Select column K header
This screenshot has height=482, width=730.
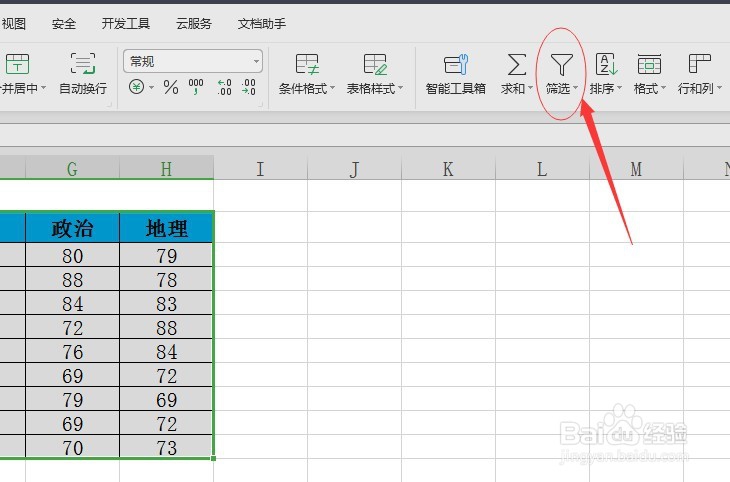(448, 169)
